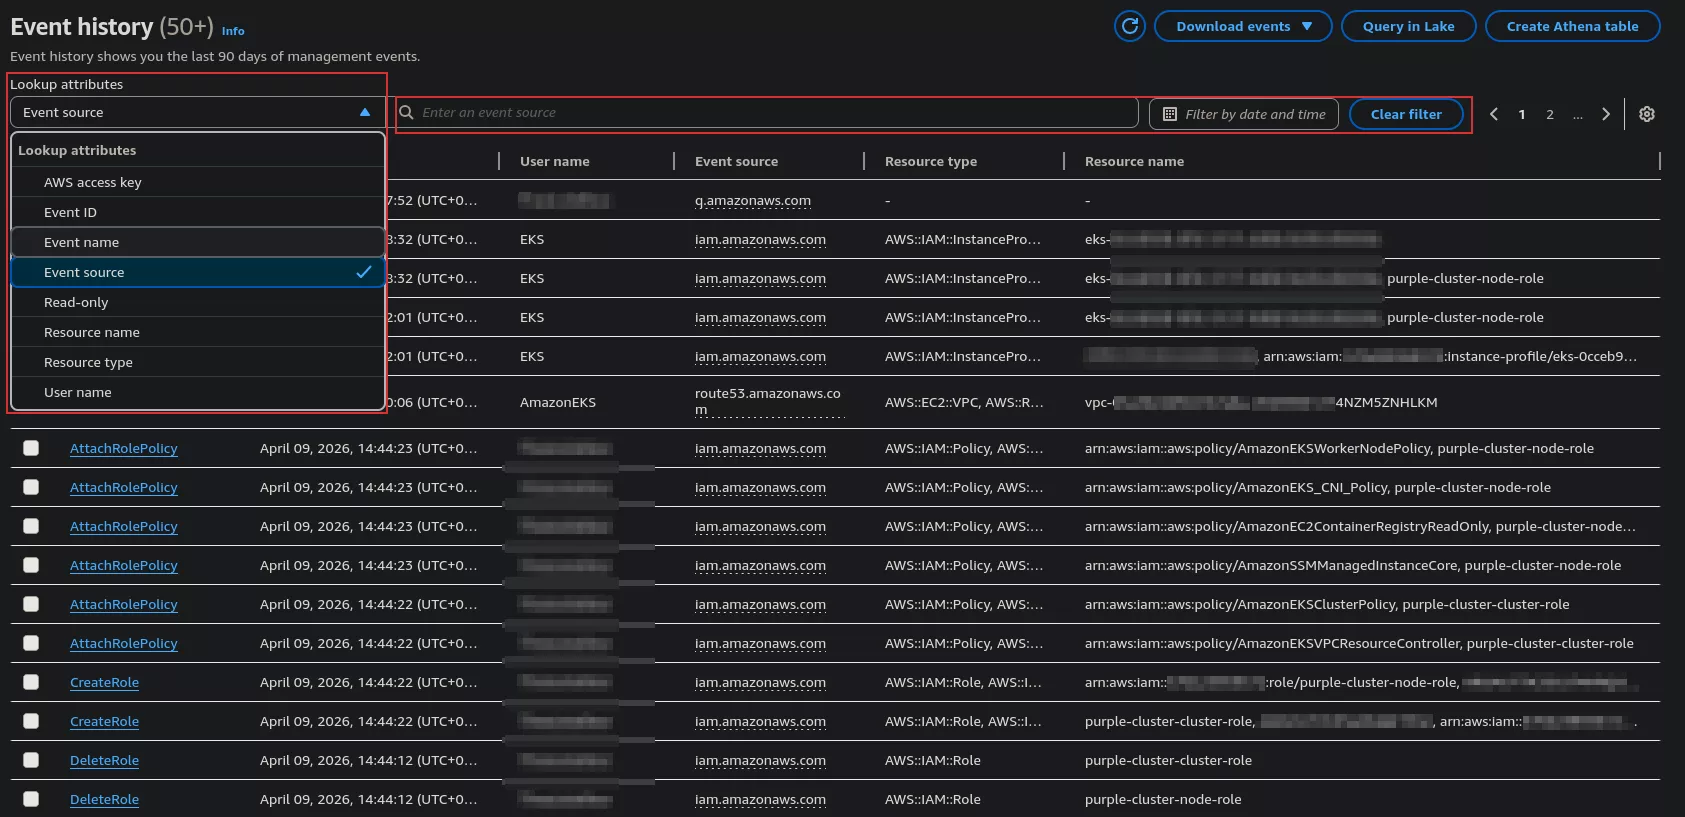Select Event name lookup attribute
This screenshot has height=817, width=1685.
[198, 242]
